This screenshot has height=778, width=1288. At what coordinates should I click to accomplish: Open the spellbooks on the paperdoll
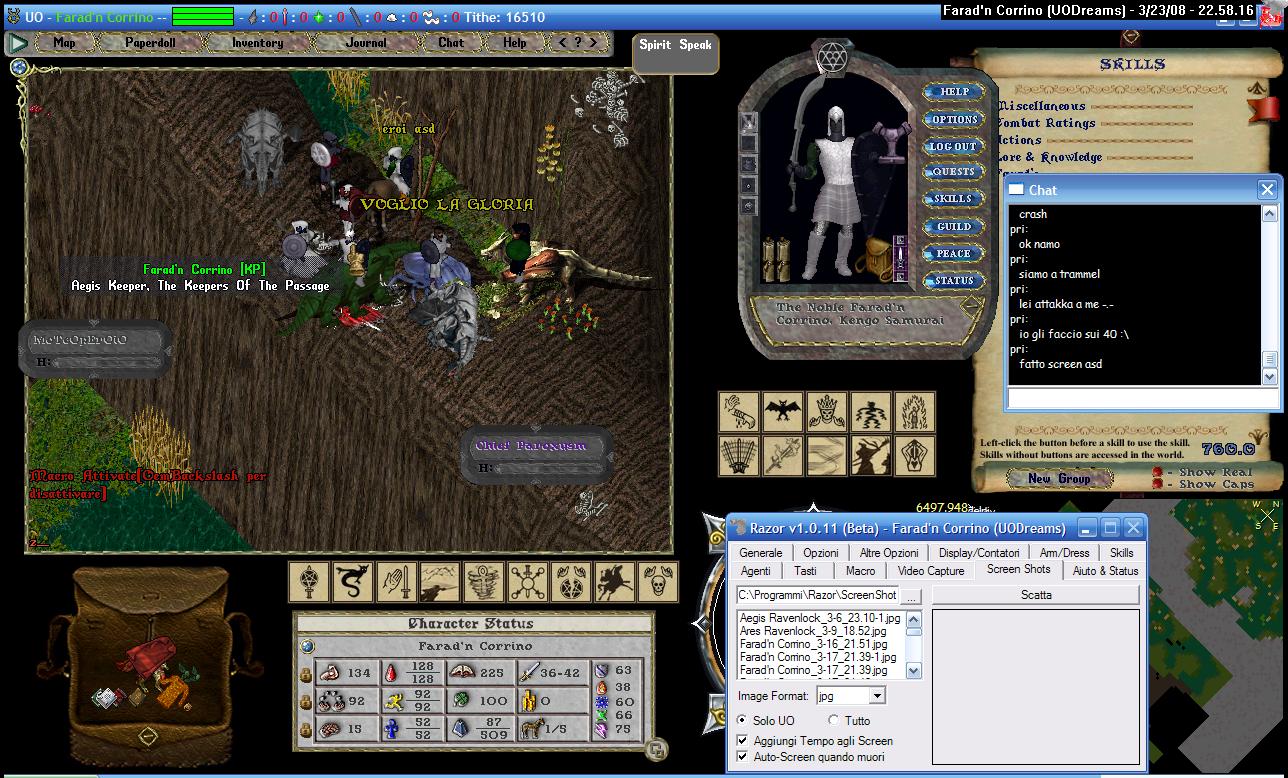776,262
